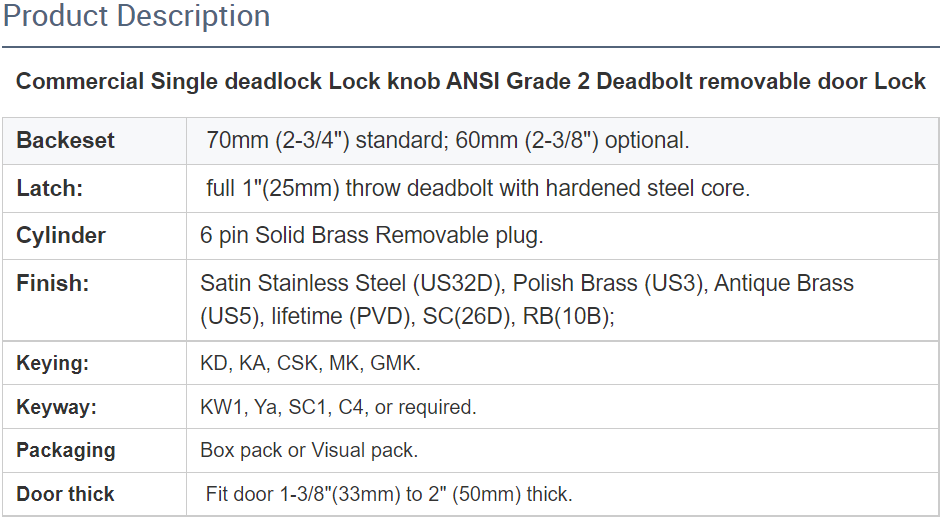Image resolution: width=943 pixels, height=519 pixels.
Task: Click the horizontal rule under Product Description
Action: point(471,46)
